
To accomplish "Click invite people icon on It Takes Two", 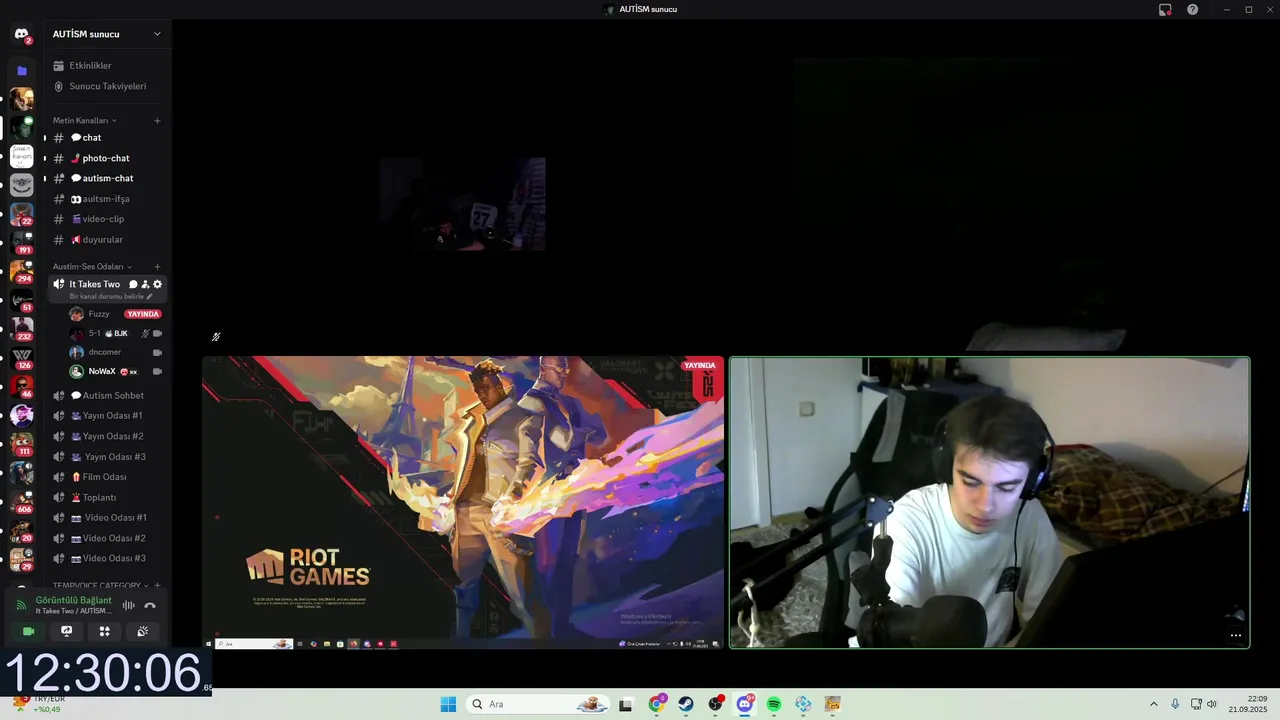I will [x=145, y=284].
